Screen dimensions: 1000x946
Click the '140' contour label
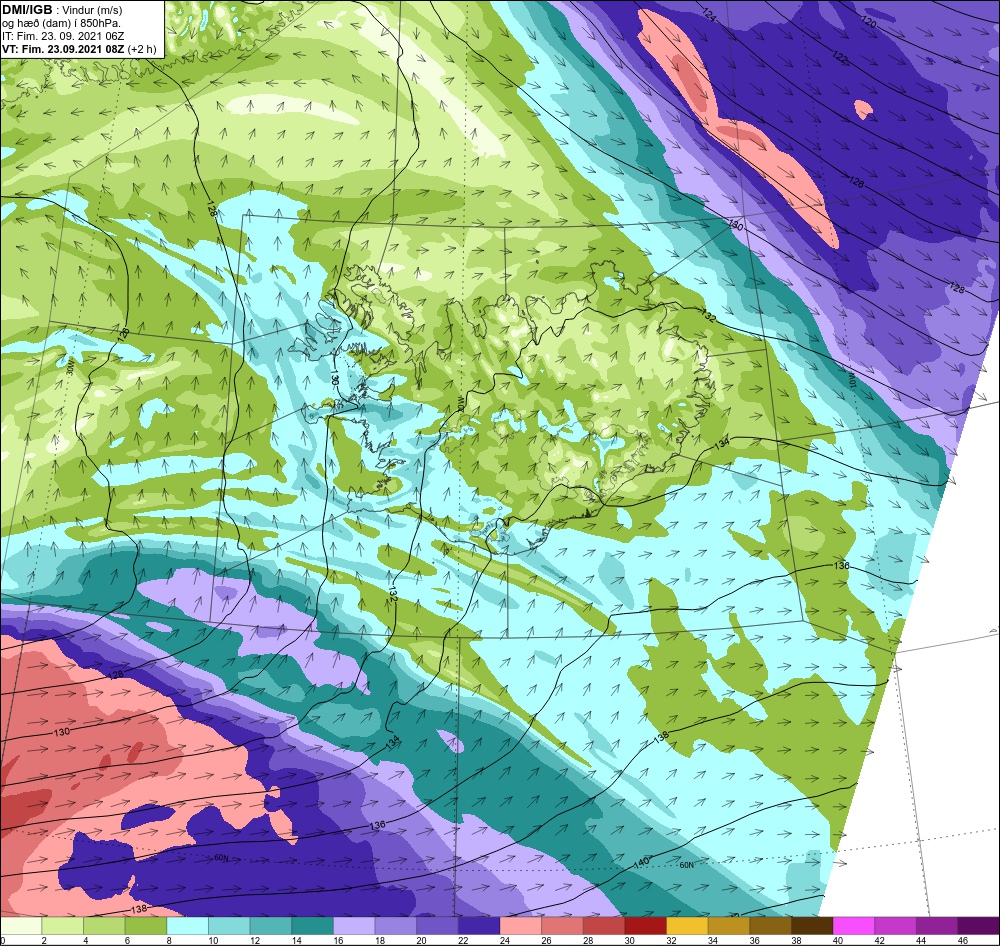(641, 862)
